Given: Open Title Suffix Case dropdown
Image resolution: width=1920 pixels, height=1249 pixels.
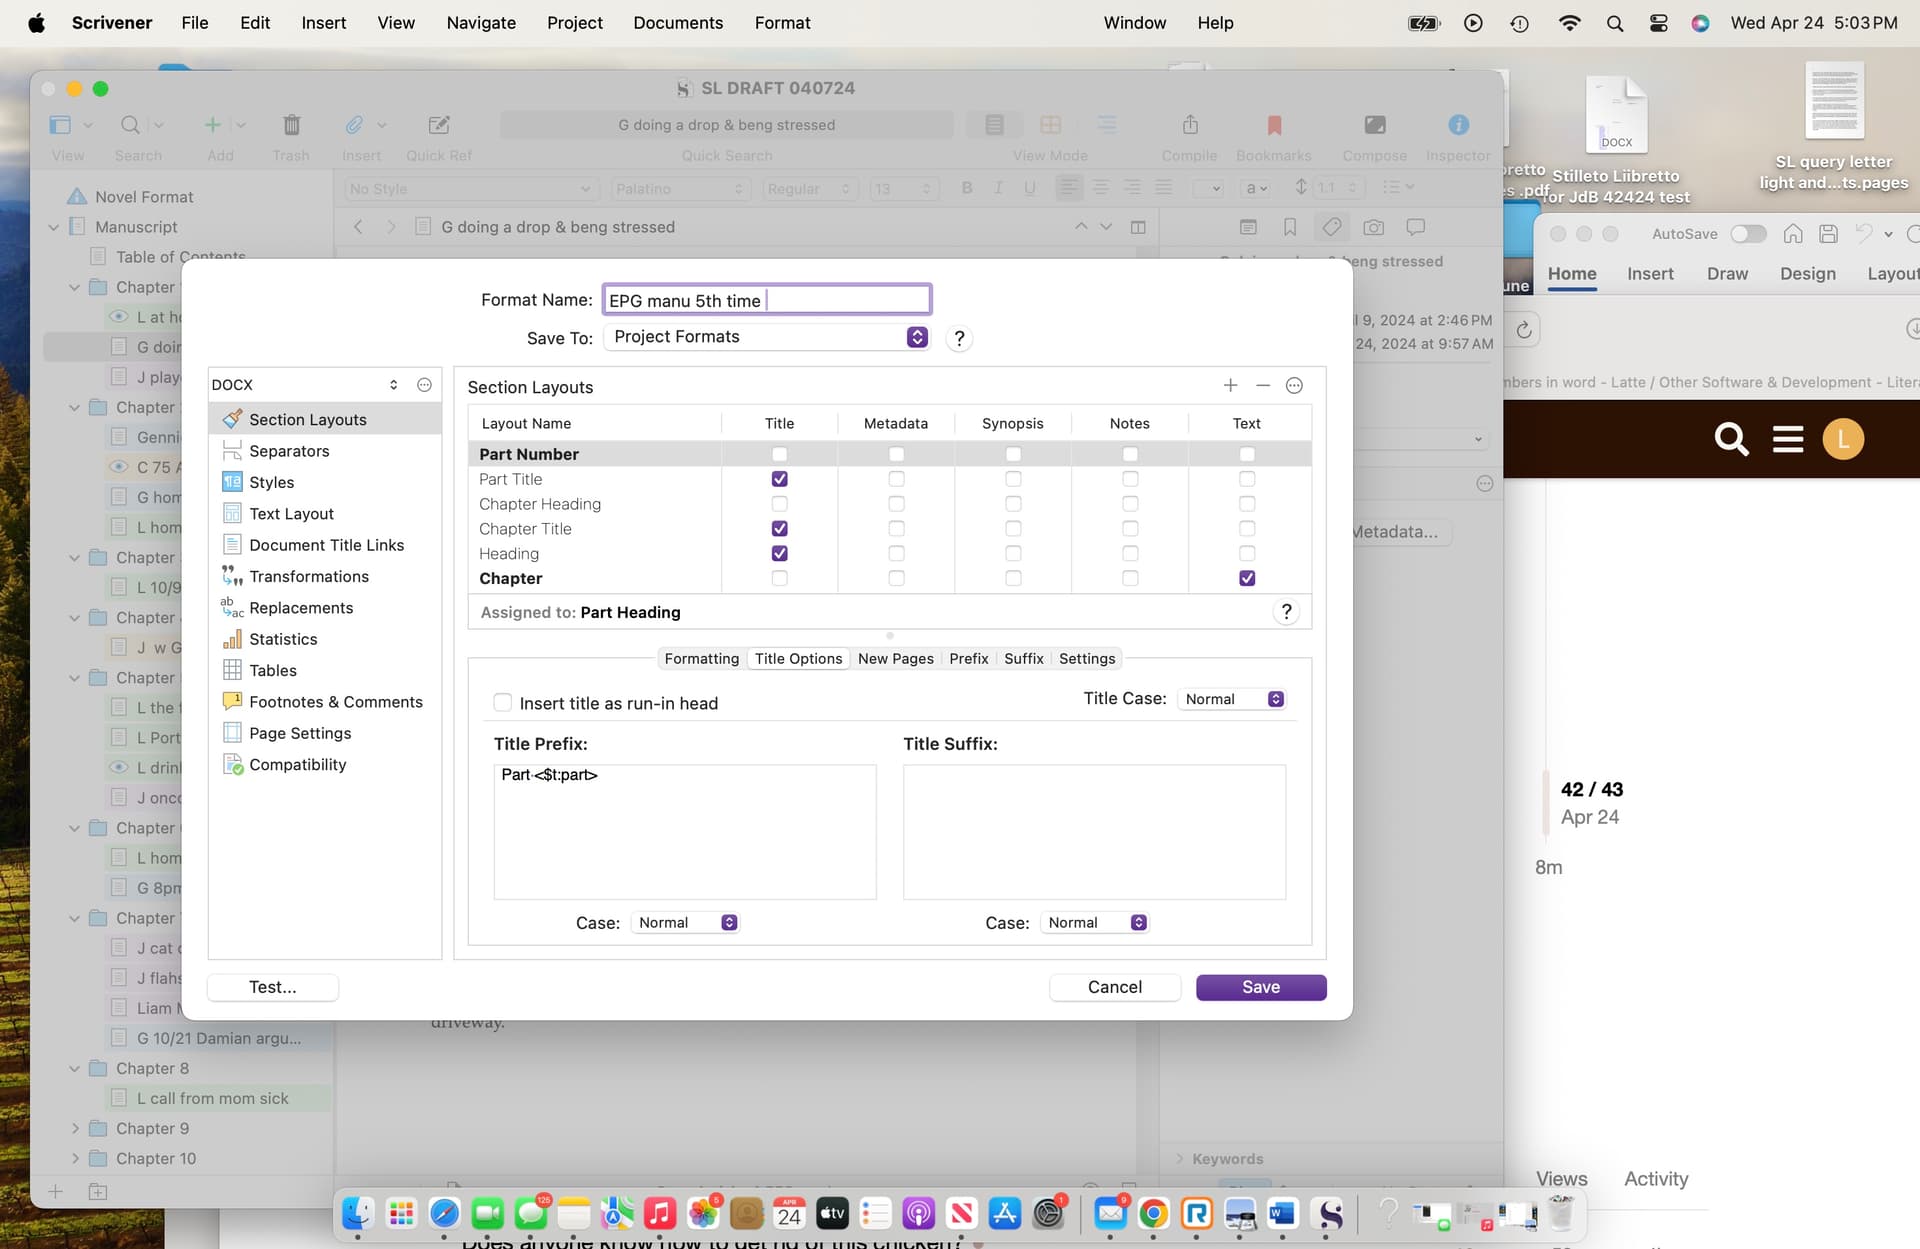Looking at the screenshot, I should coord(1094,922).
